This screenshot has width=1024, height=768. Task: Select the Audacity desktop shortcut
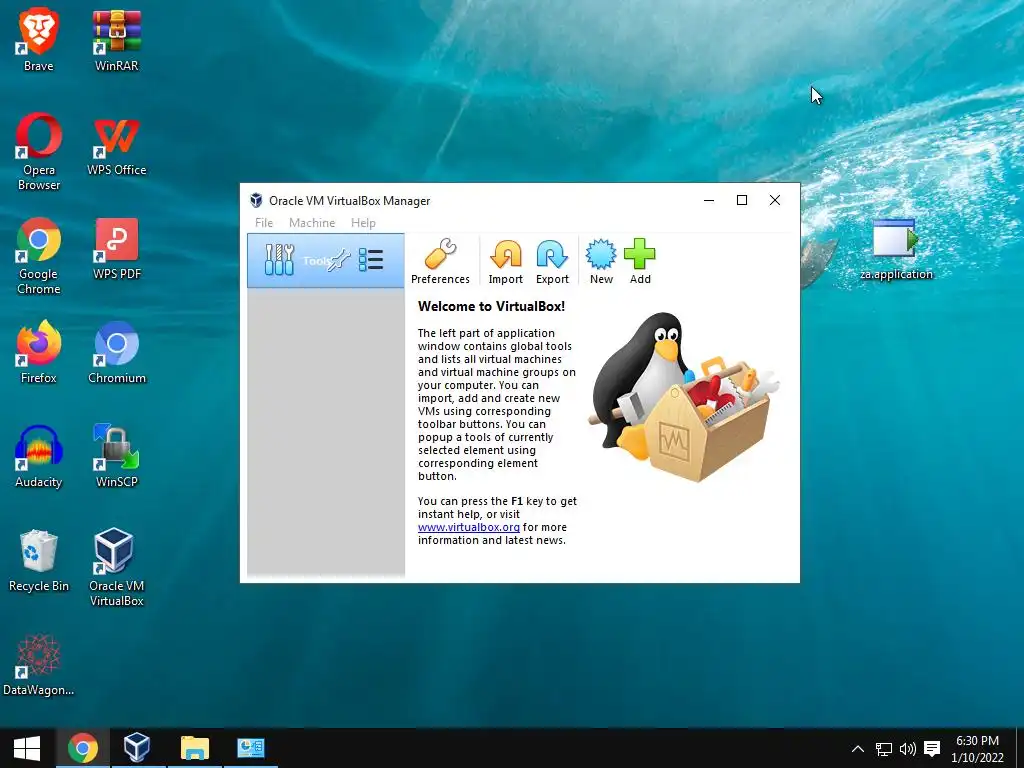coord(39,457)
